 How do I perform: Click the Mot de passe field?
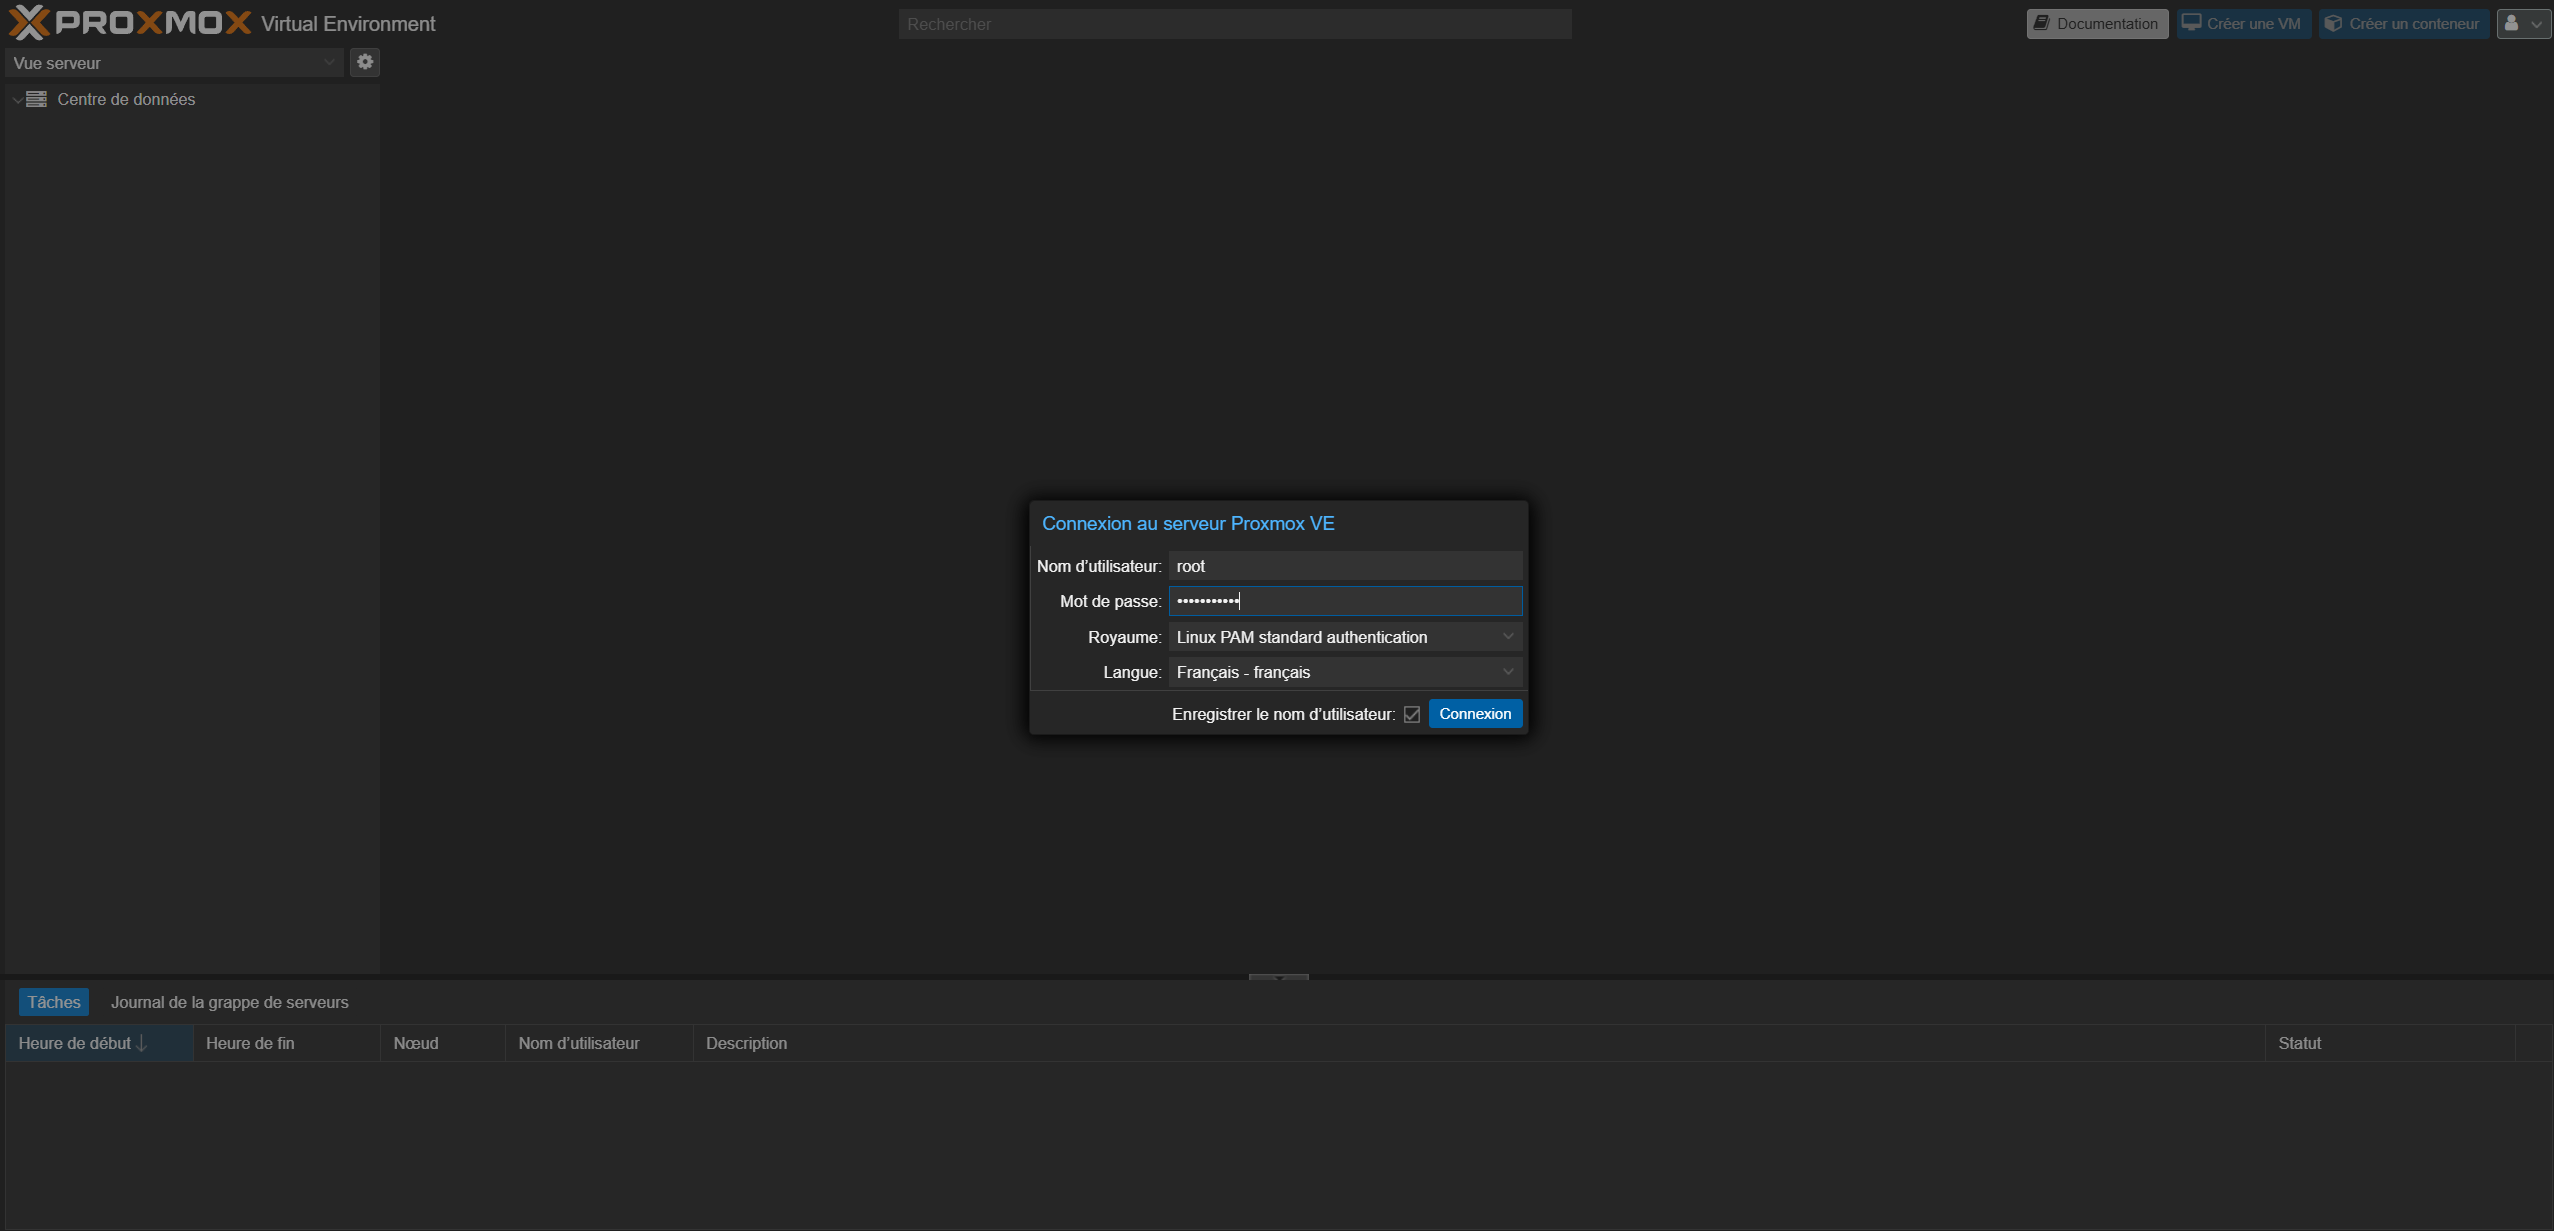1344,601
